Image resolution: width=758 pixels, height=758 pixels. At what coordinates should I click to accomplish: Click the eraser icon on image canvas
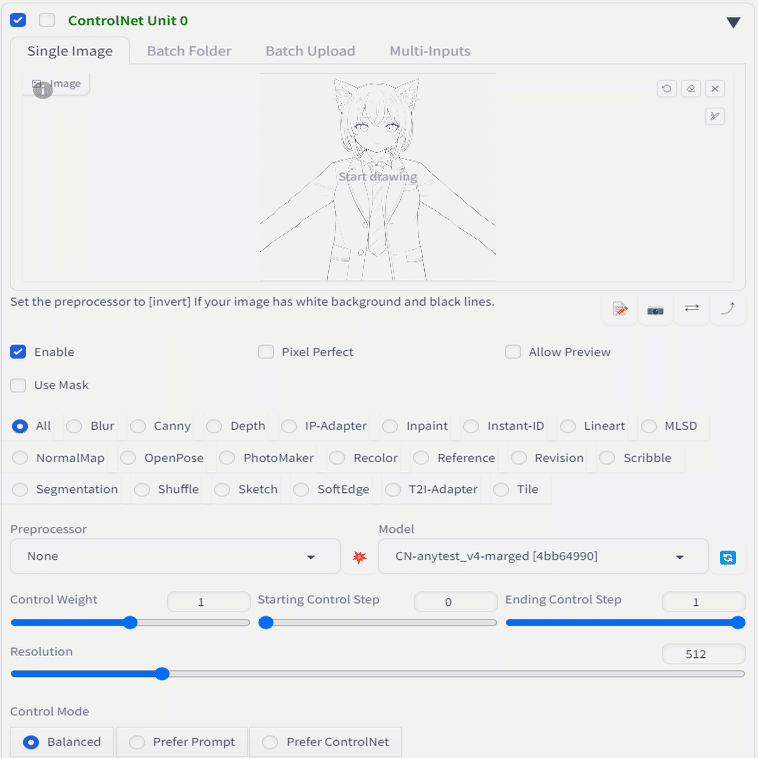click(690, 88)
